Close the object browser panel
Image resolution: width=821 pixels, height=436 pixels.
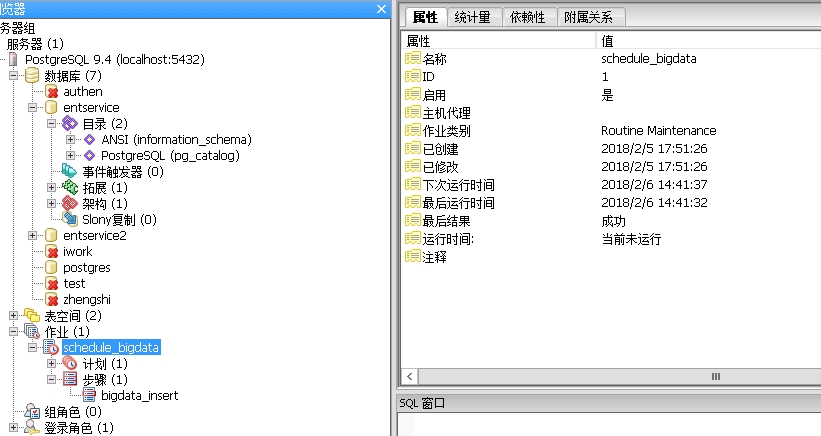tap(381, 8)
